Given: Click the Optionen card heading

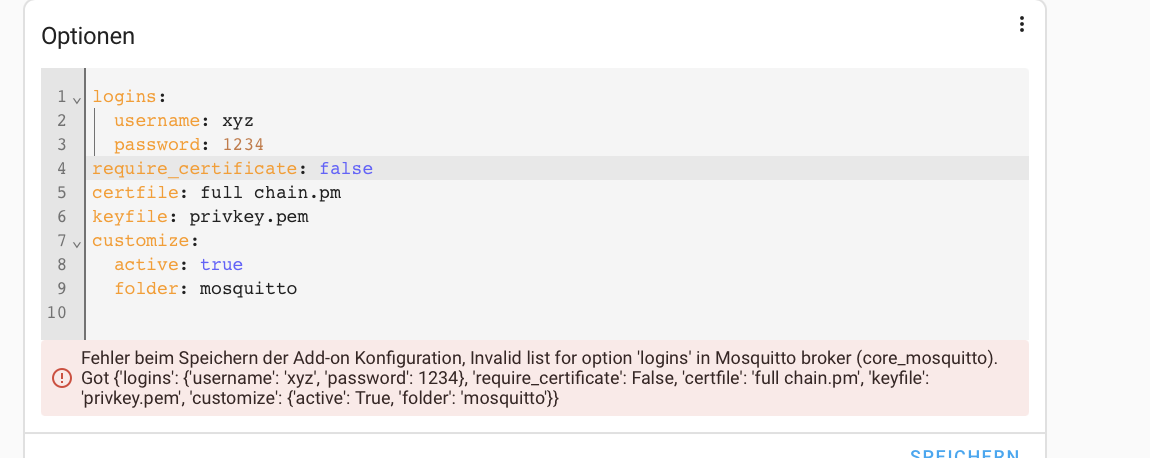Looking at the screenshot, I should 88,37.
